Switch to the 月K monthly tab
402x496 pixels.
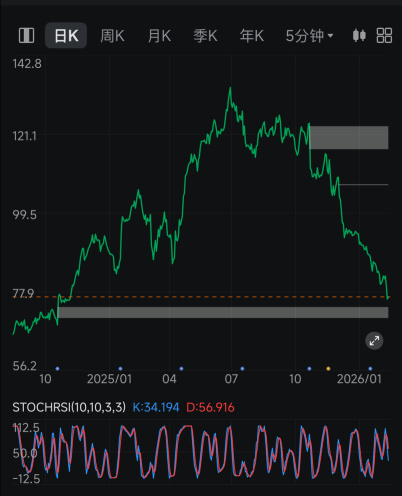[x=159, y=36]
